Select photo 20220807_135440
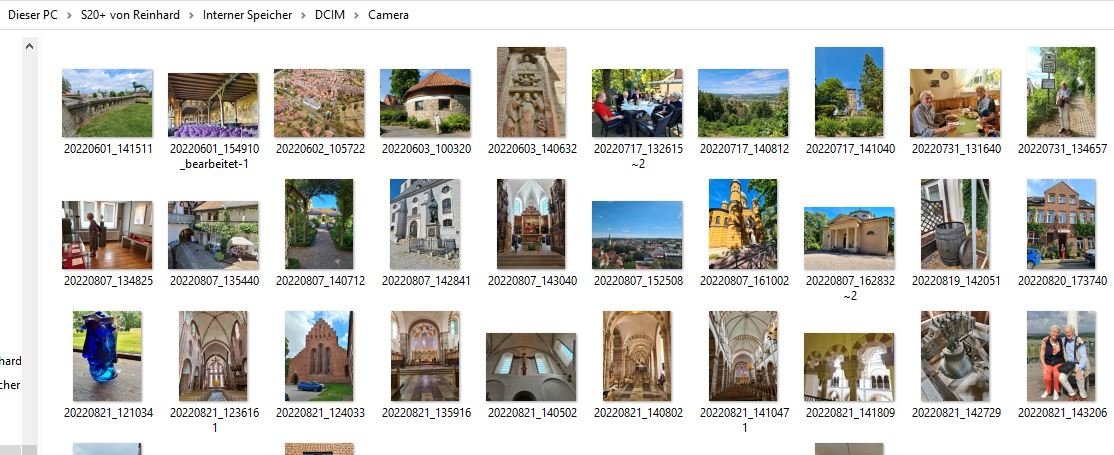The width and height of the screenshot is (1114, 455). pyautogui.click(x=213, y=235)
